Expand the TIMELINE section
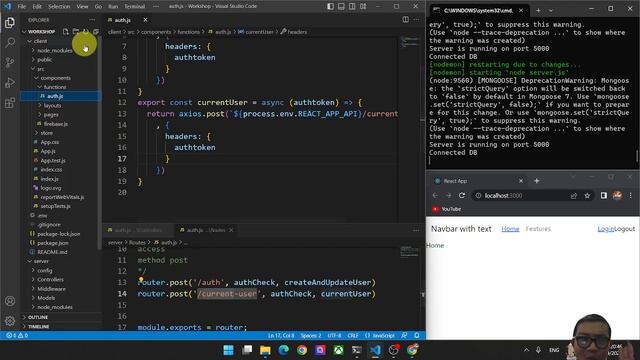Viewport: 640px width, 360px height. [x=60, y=327]
